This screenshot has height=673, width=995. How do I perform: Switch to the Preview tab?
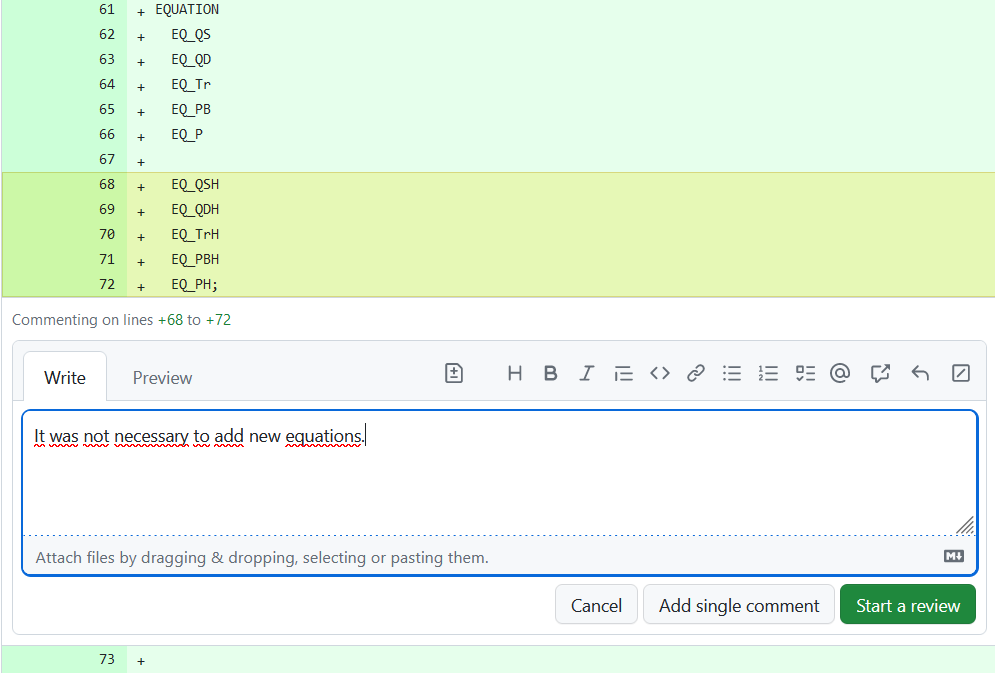point(162,378)
